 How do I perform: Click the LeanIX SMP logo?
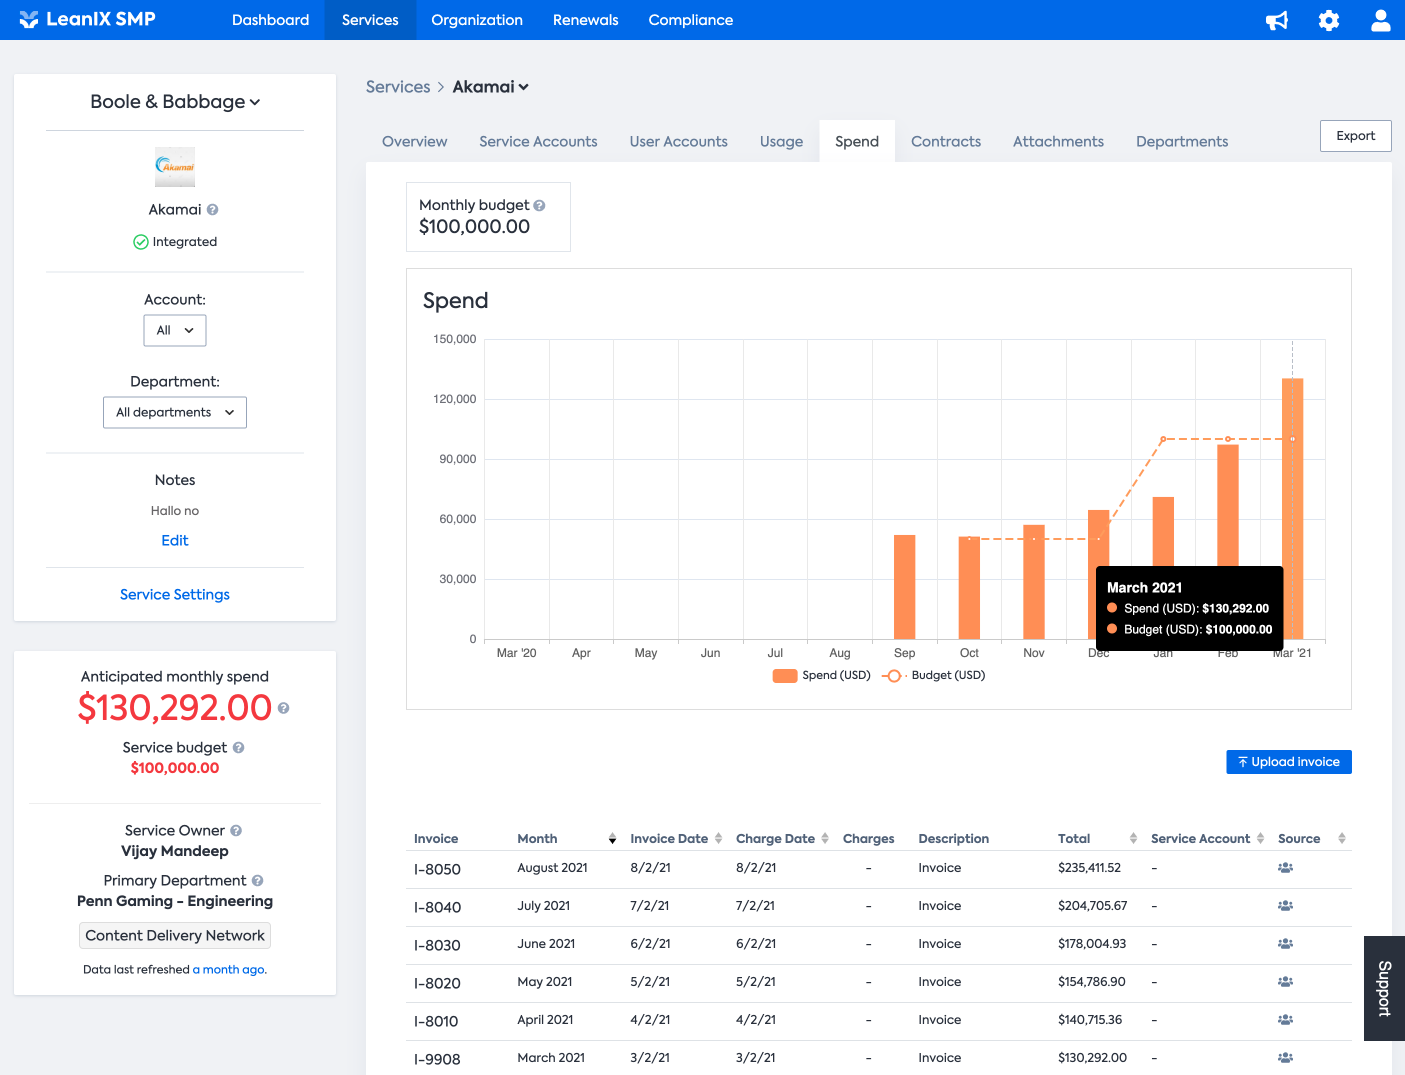coord(87,19)
